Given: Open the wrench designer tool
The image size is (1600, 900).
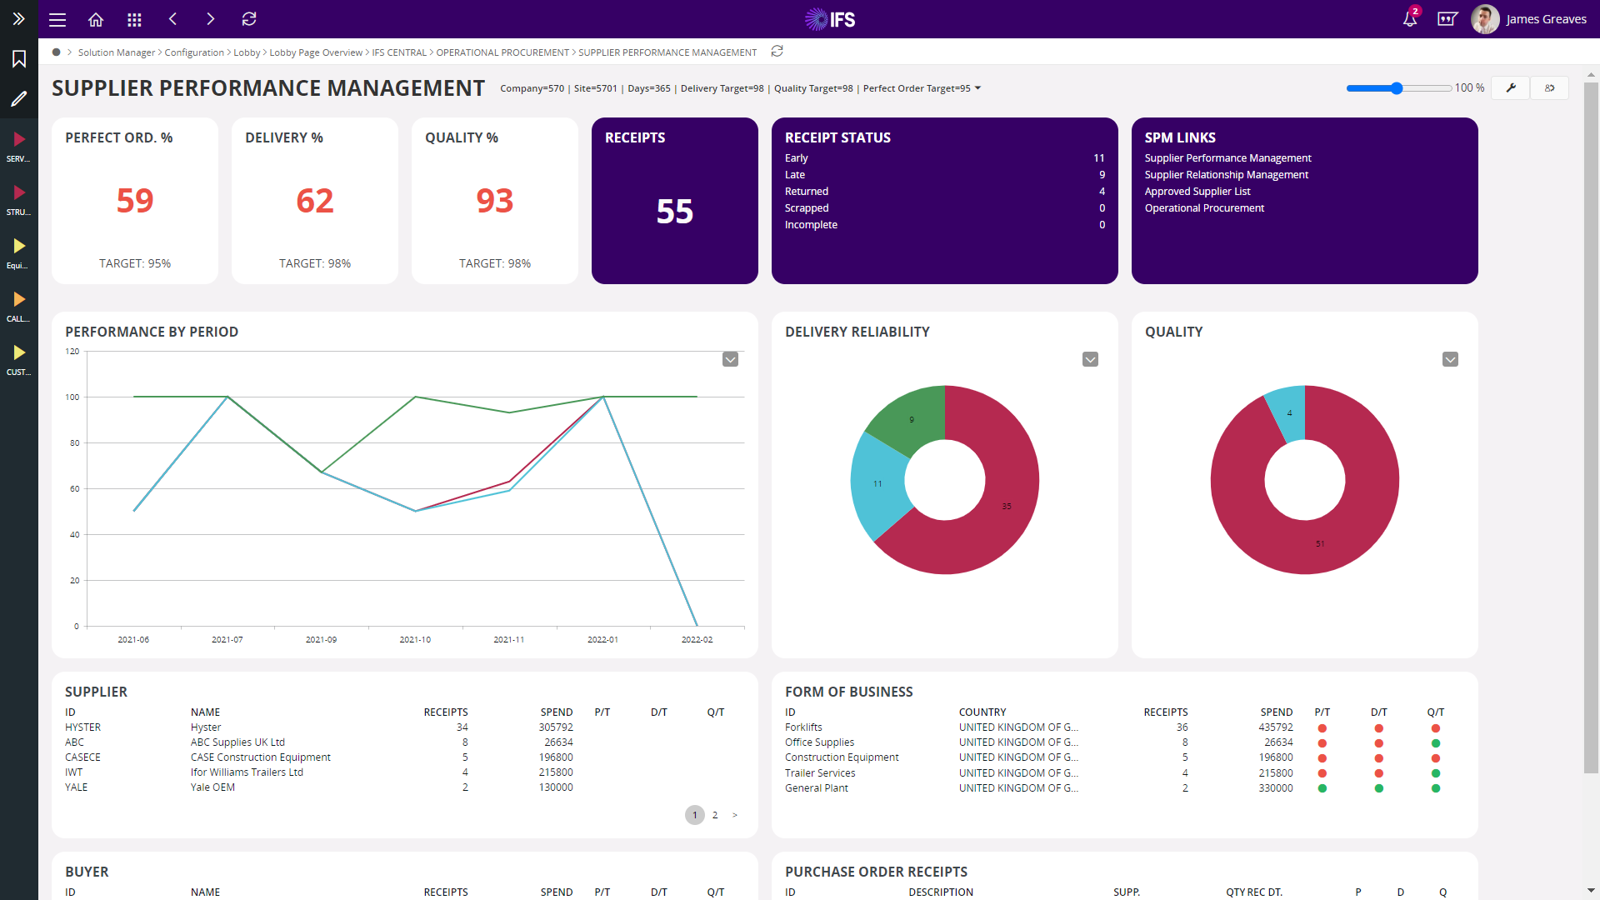Looking at the screenshot, I should coord(1511,88).
